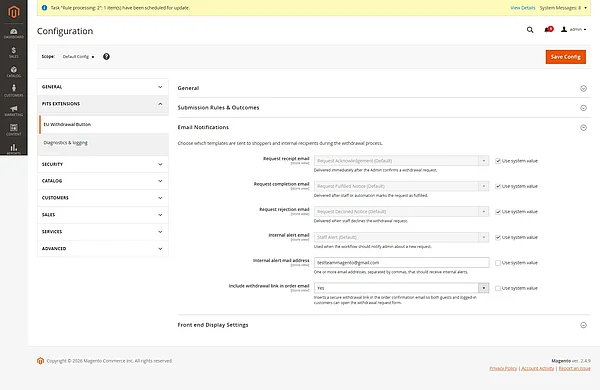Image resolution: width=600 pixels, height=390 pixels.
Task: Uncheck system value for Request receipt email
Action: pos(498,161)
